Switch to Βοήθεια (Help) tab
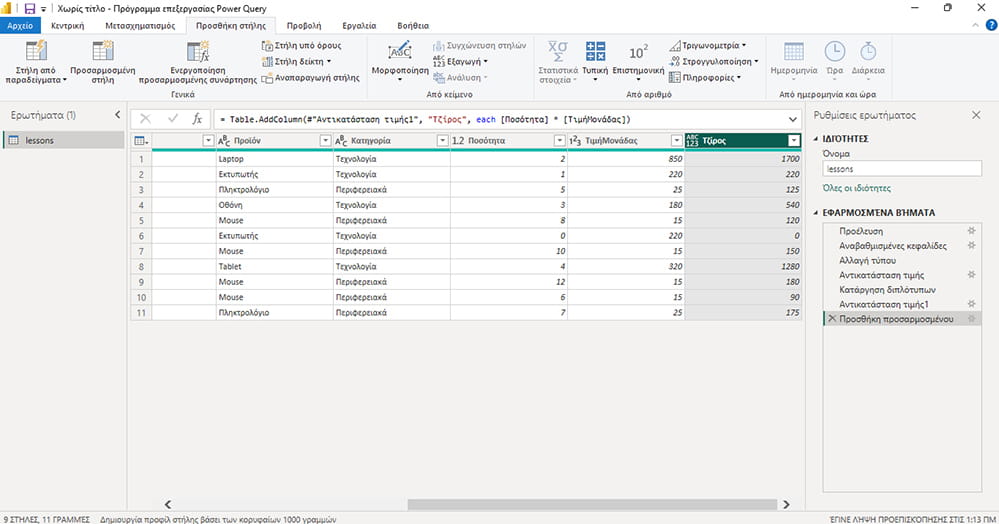The image size is (999, 524). tap(413, 25)
